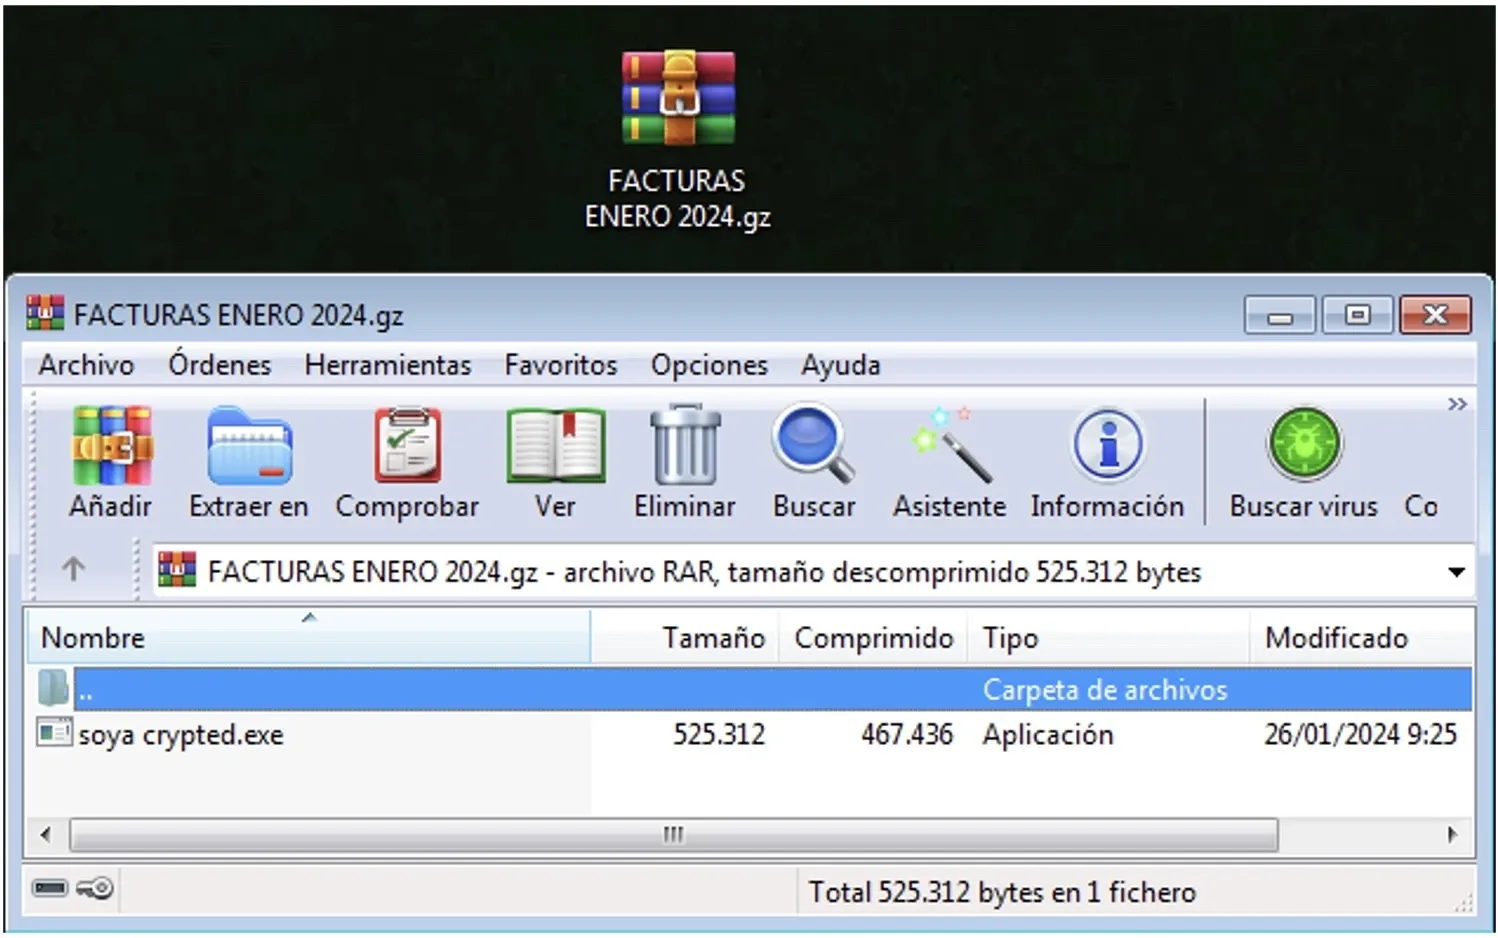Select the soya crypted.exe file
Image resolution: width=1498 pixels, height=938 pixels.
click(x=180, y=735)
